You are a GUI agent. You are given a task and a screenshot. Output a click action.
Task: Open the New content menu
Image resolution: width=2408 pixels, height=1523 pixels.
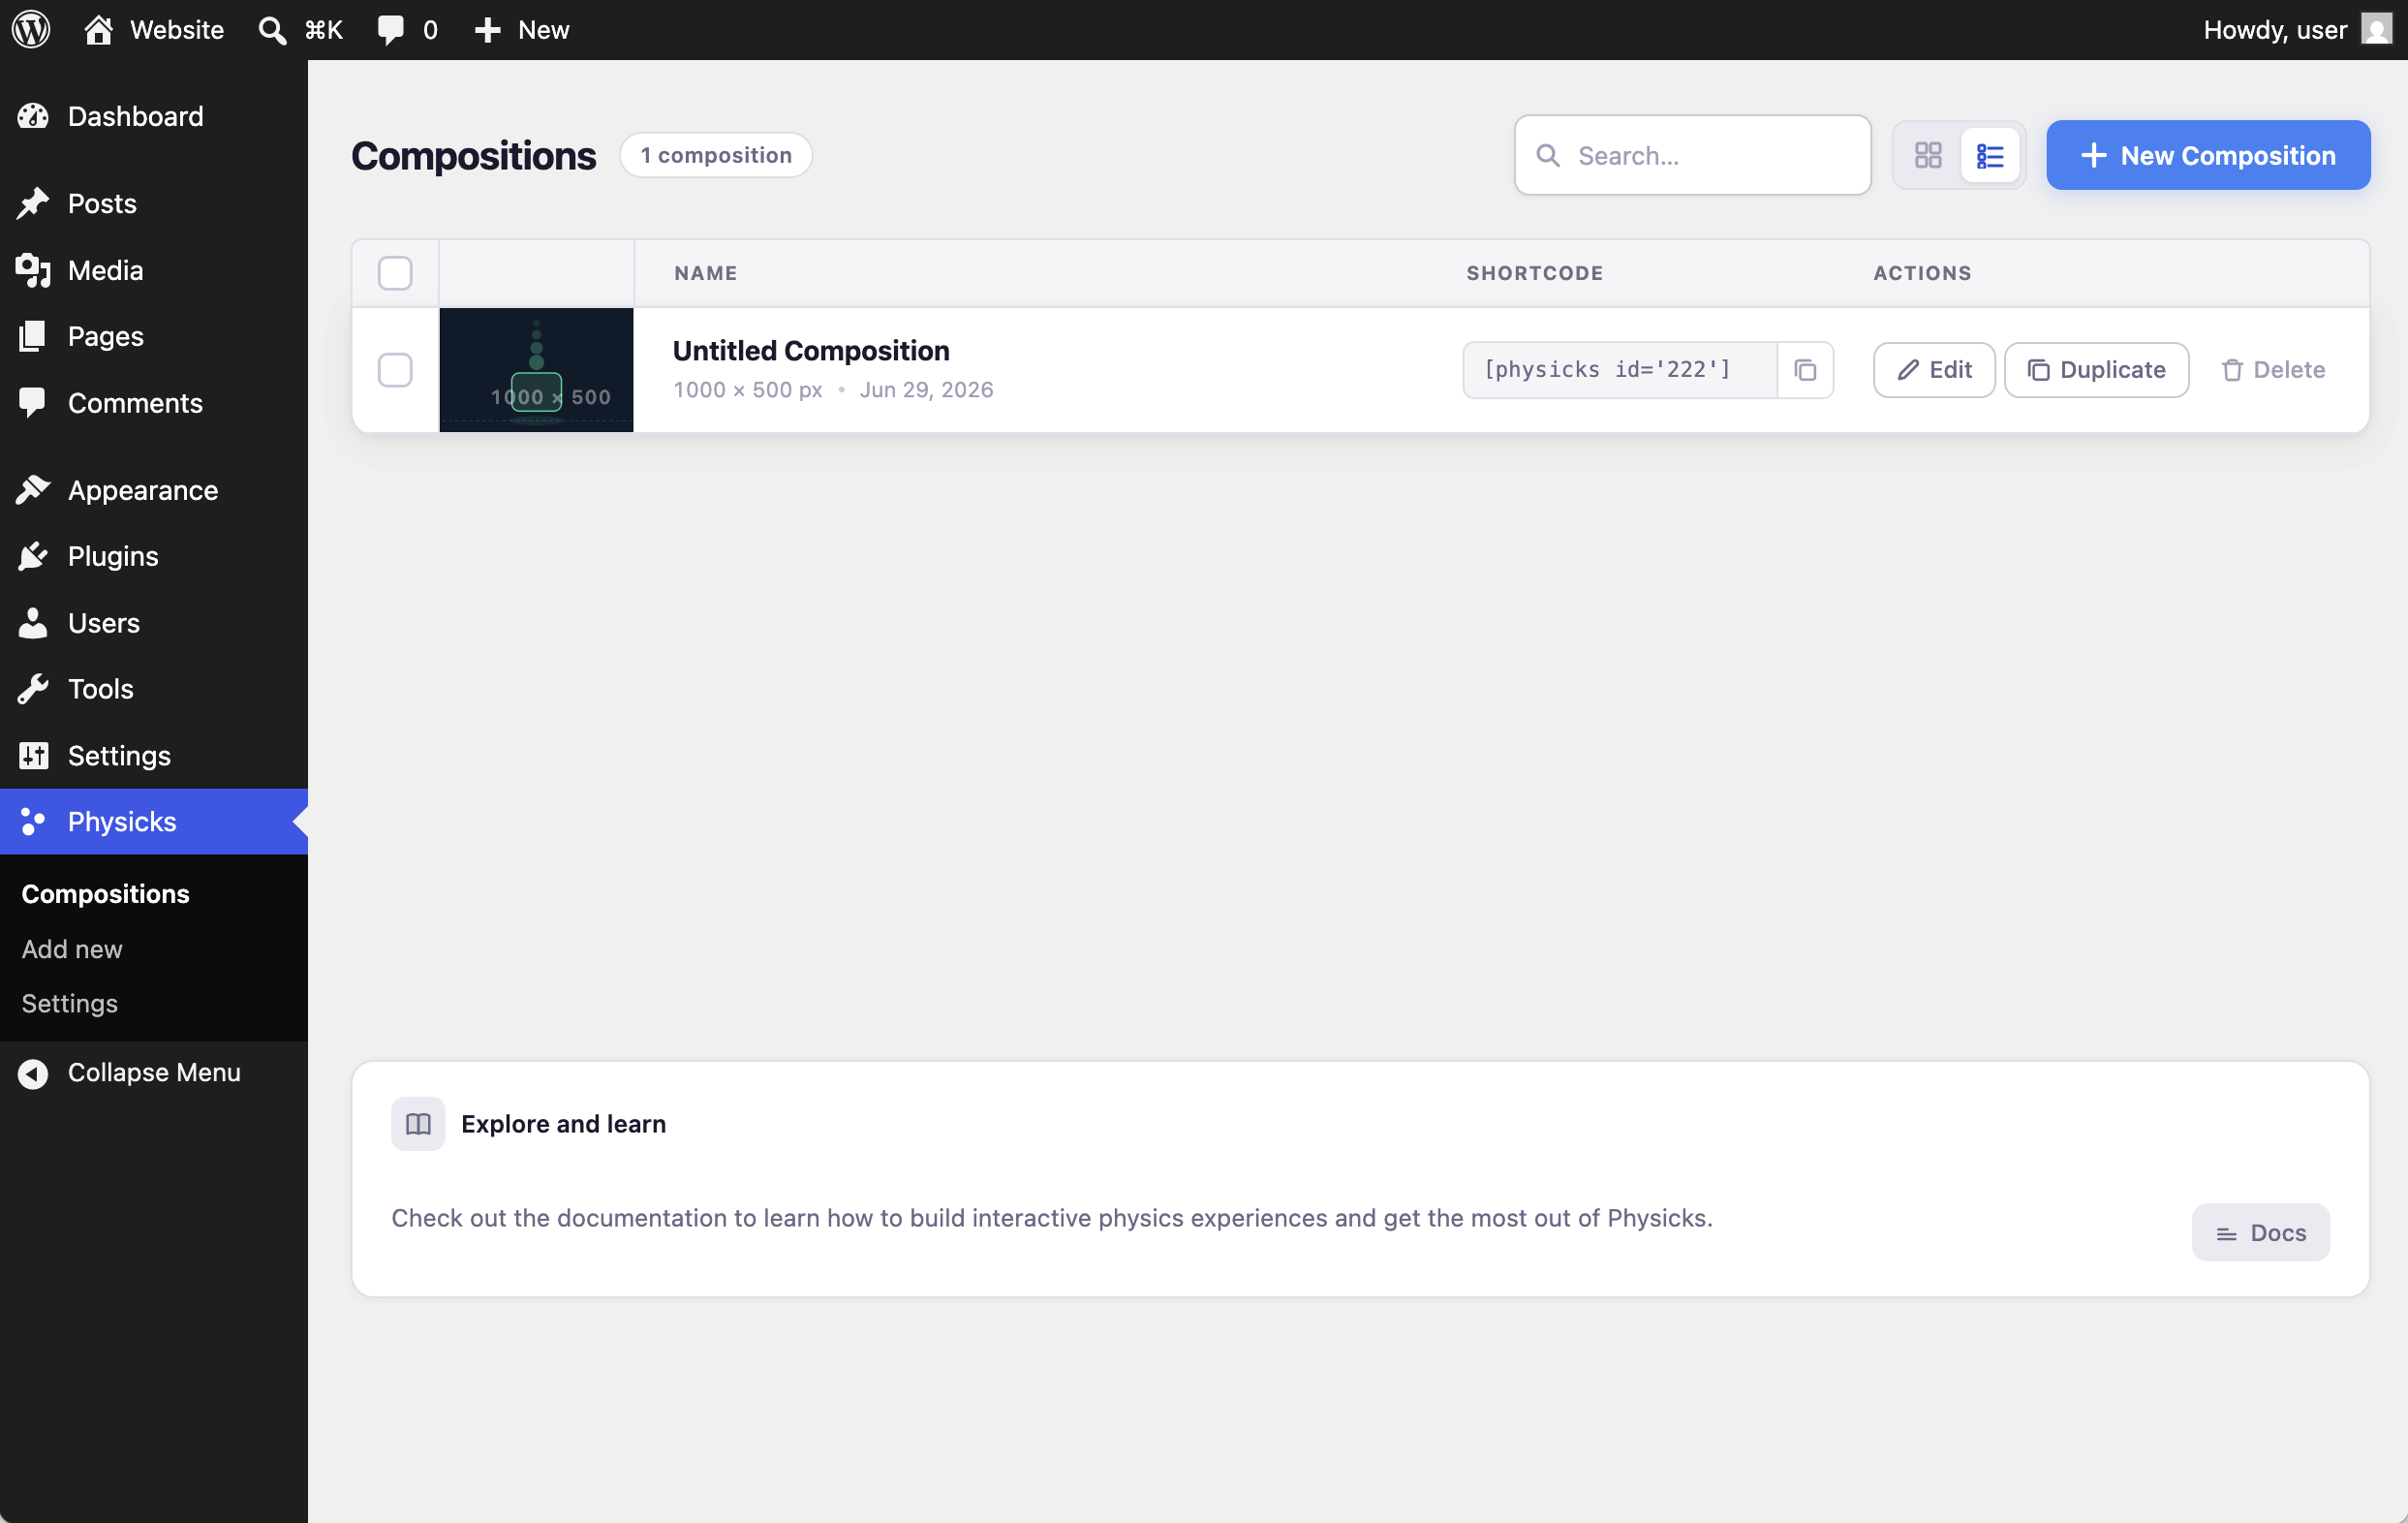(521, 29)
